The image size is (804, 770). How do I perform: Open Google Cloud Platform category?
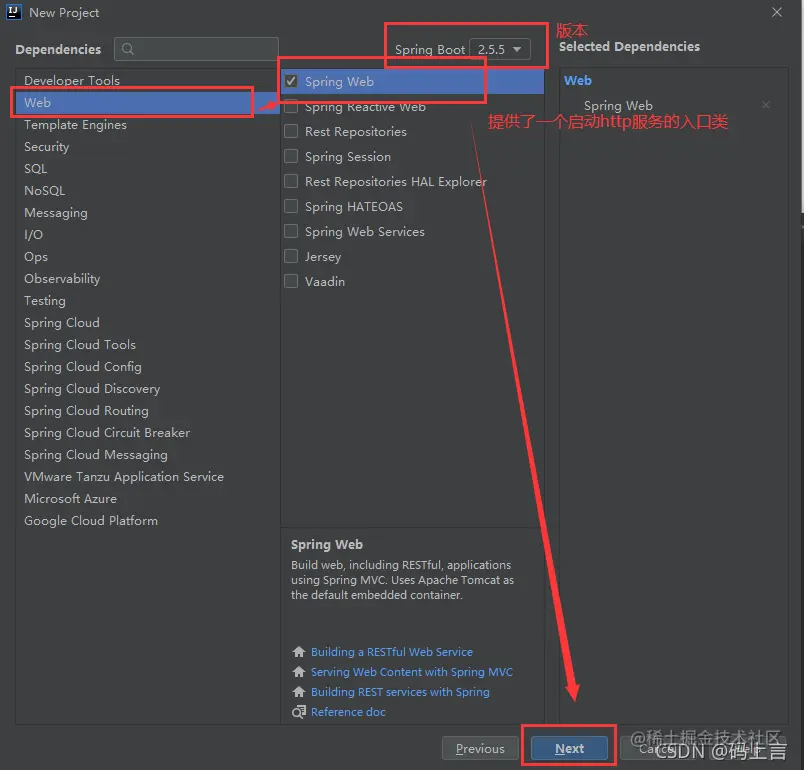147,521
